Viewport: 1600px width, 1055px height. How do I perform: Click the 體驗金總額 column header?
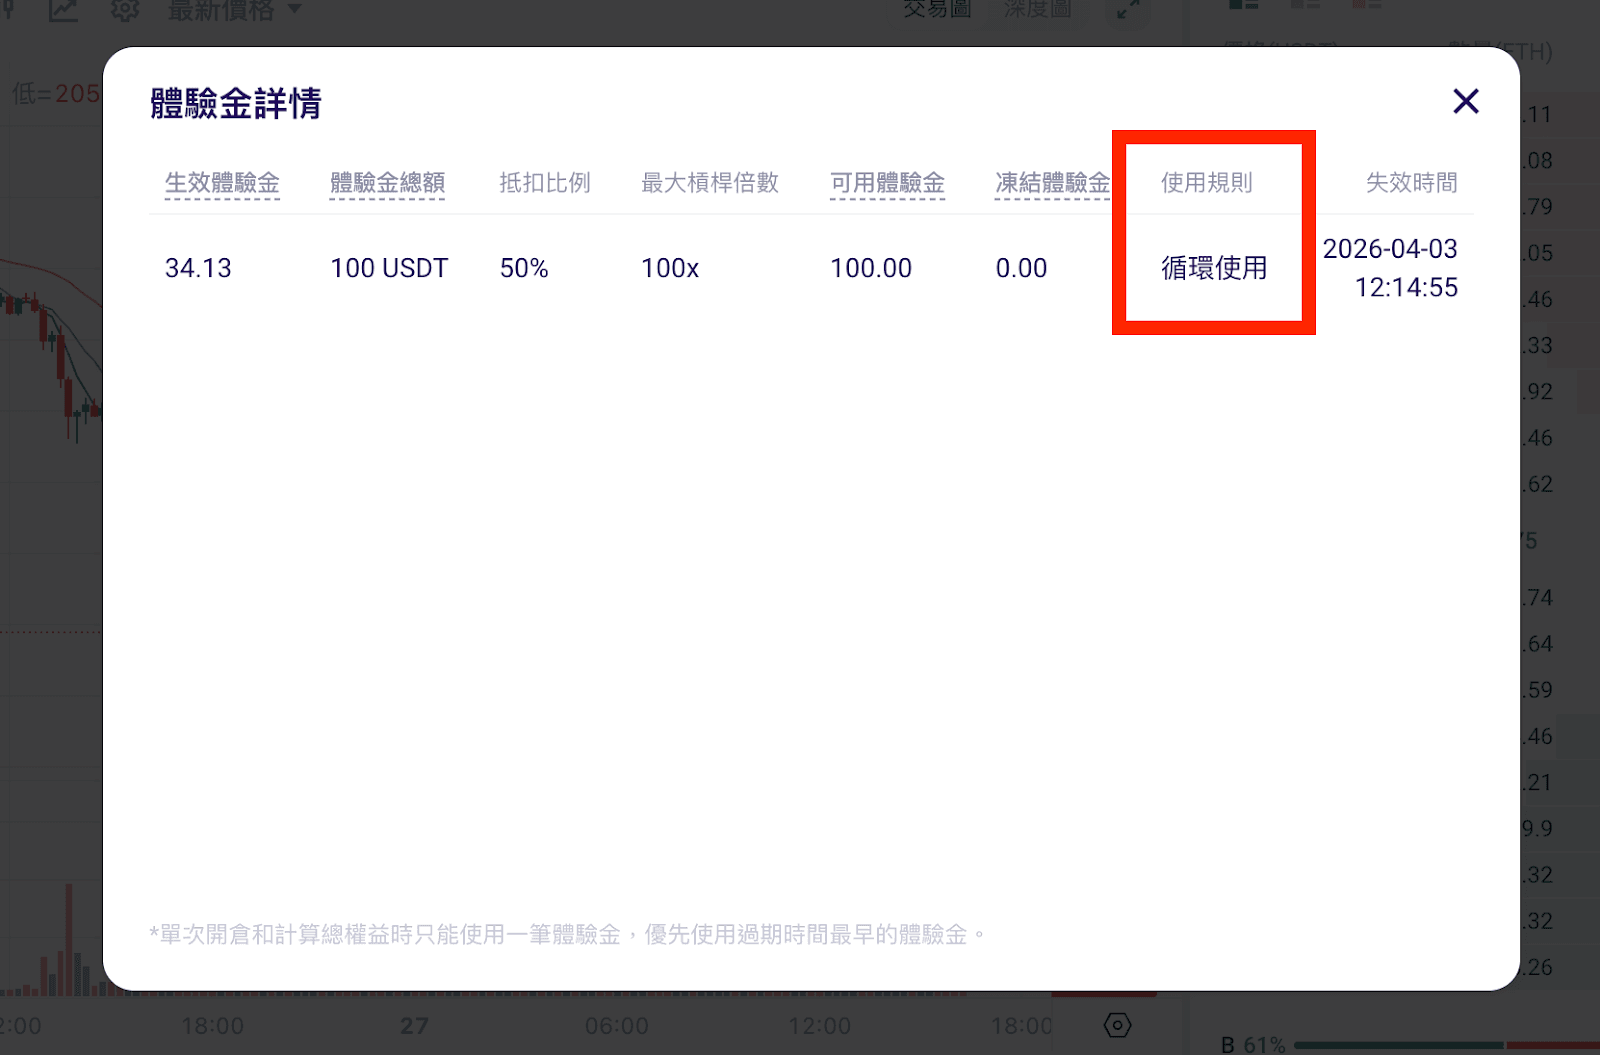point(387,183)
